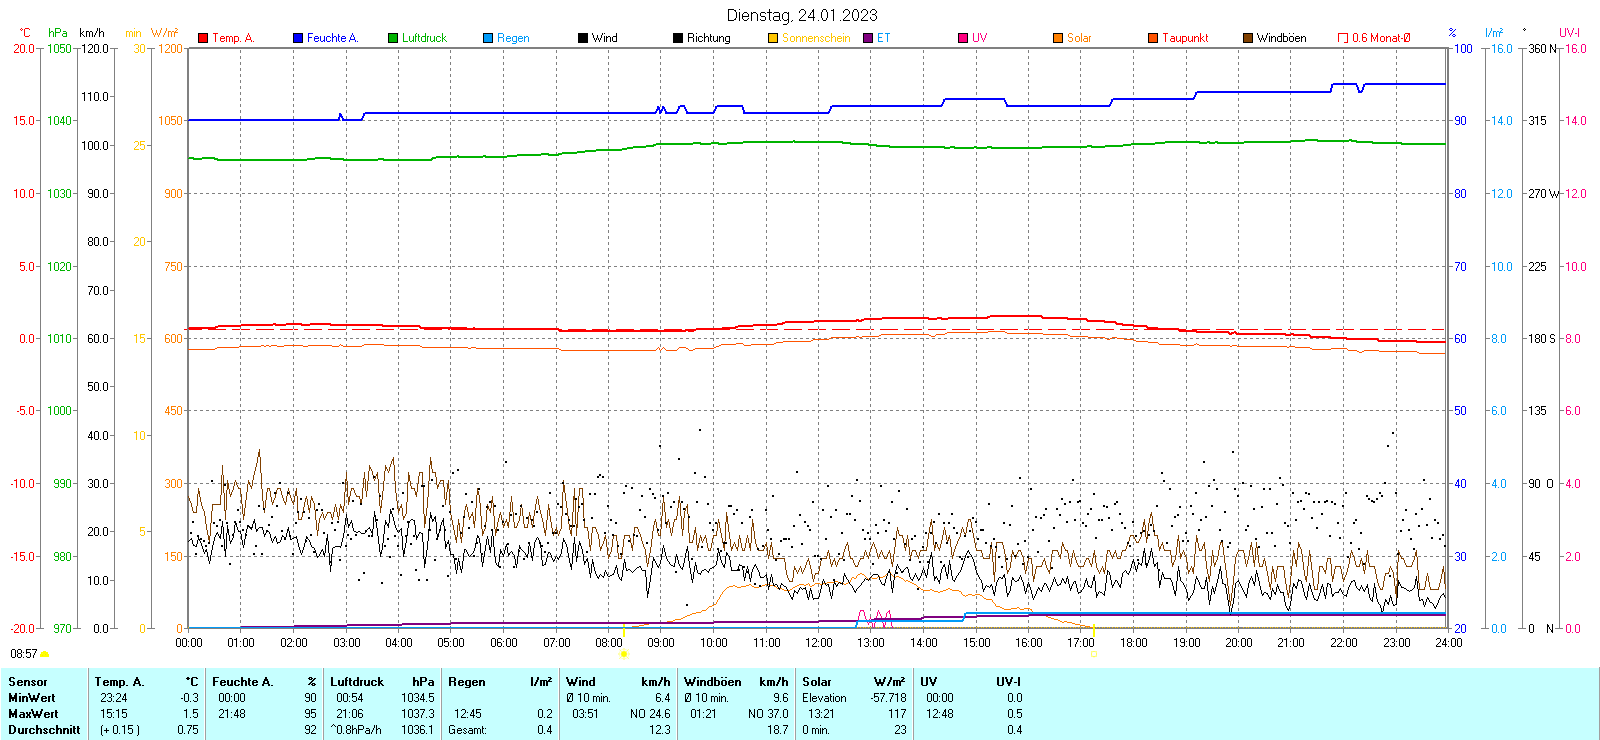The width and height of the screenshot is (1600, 740).
Task: Toggle the 0.6 Monat-Ø legend box
Action: click(1343, 38)
